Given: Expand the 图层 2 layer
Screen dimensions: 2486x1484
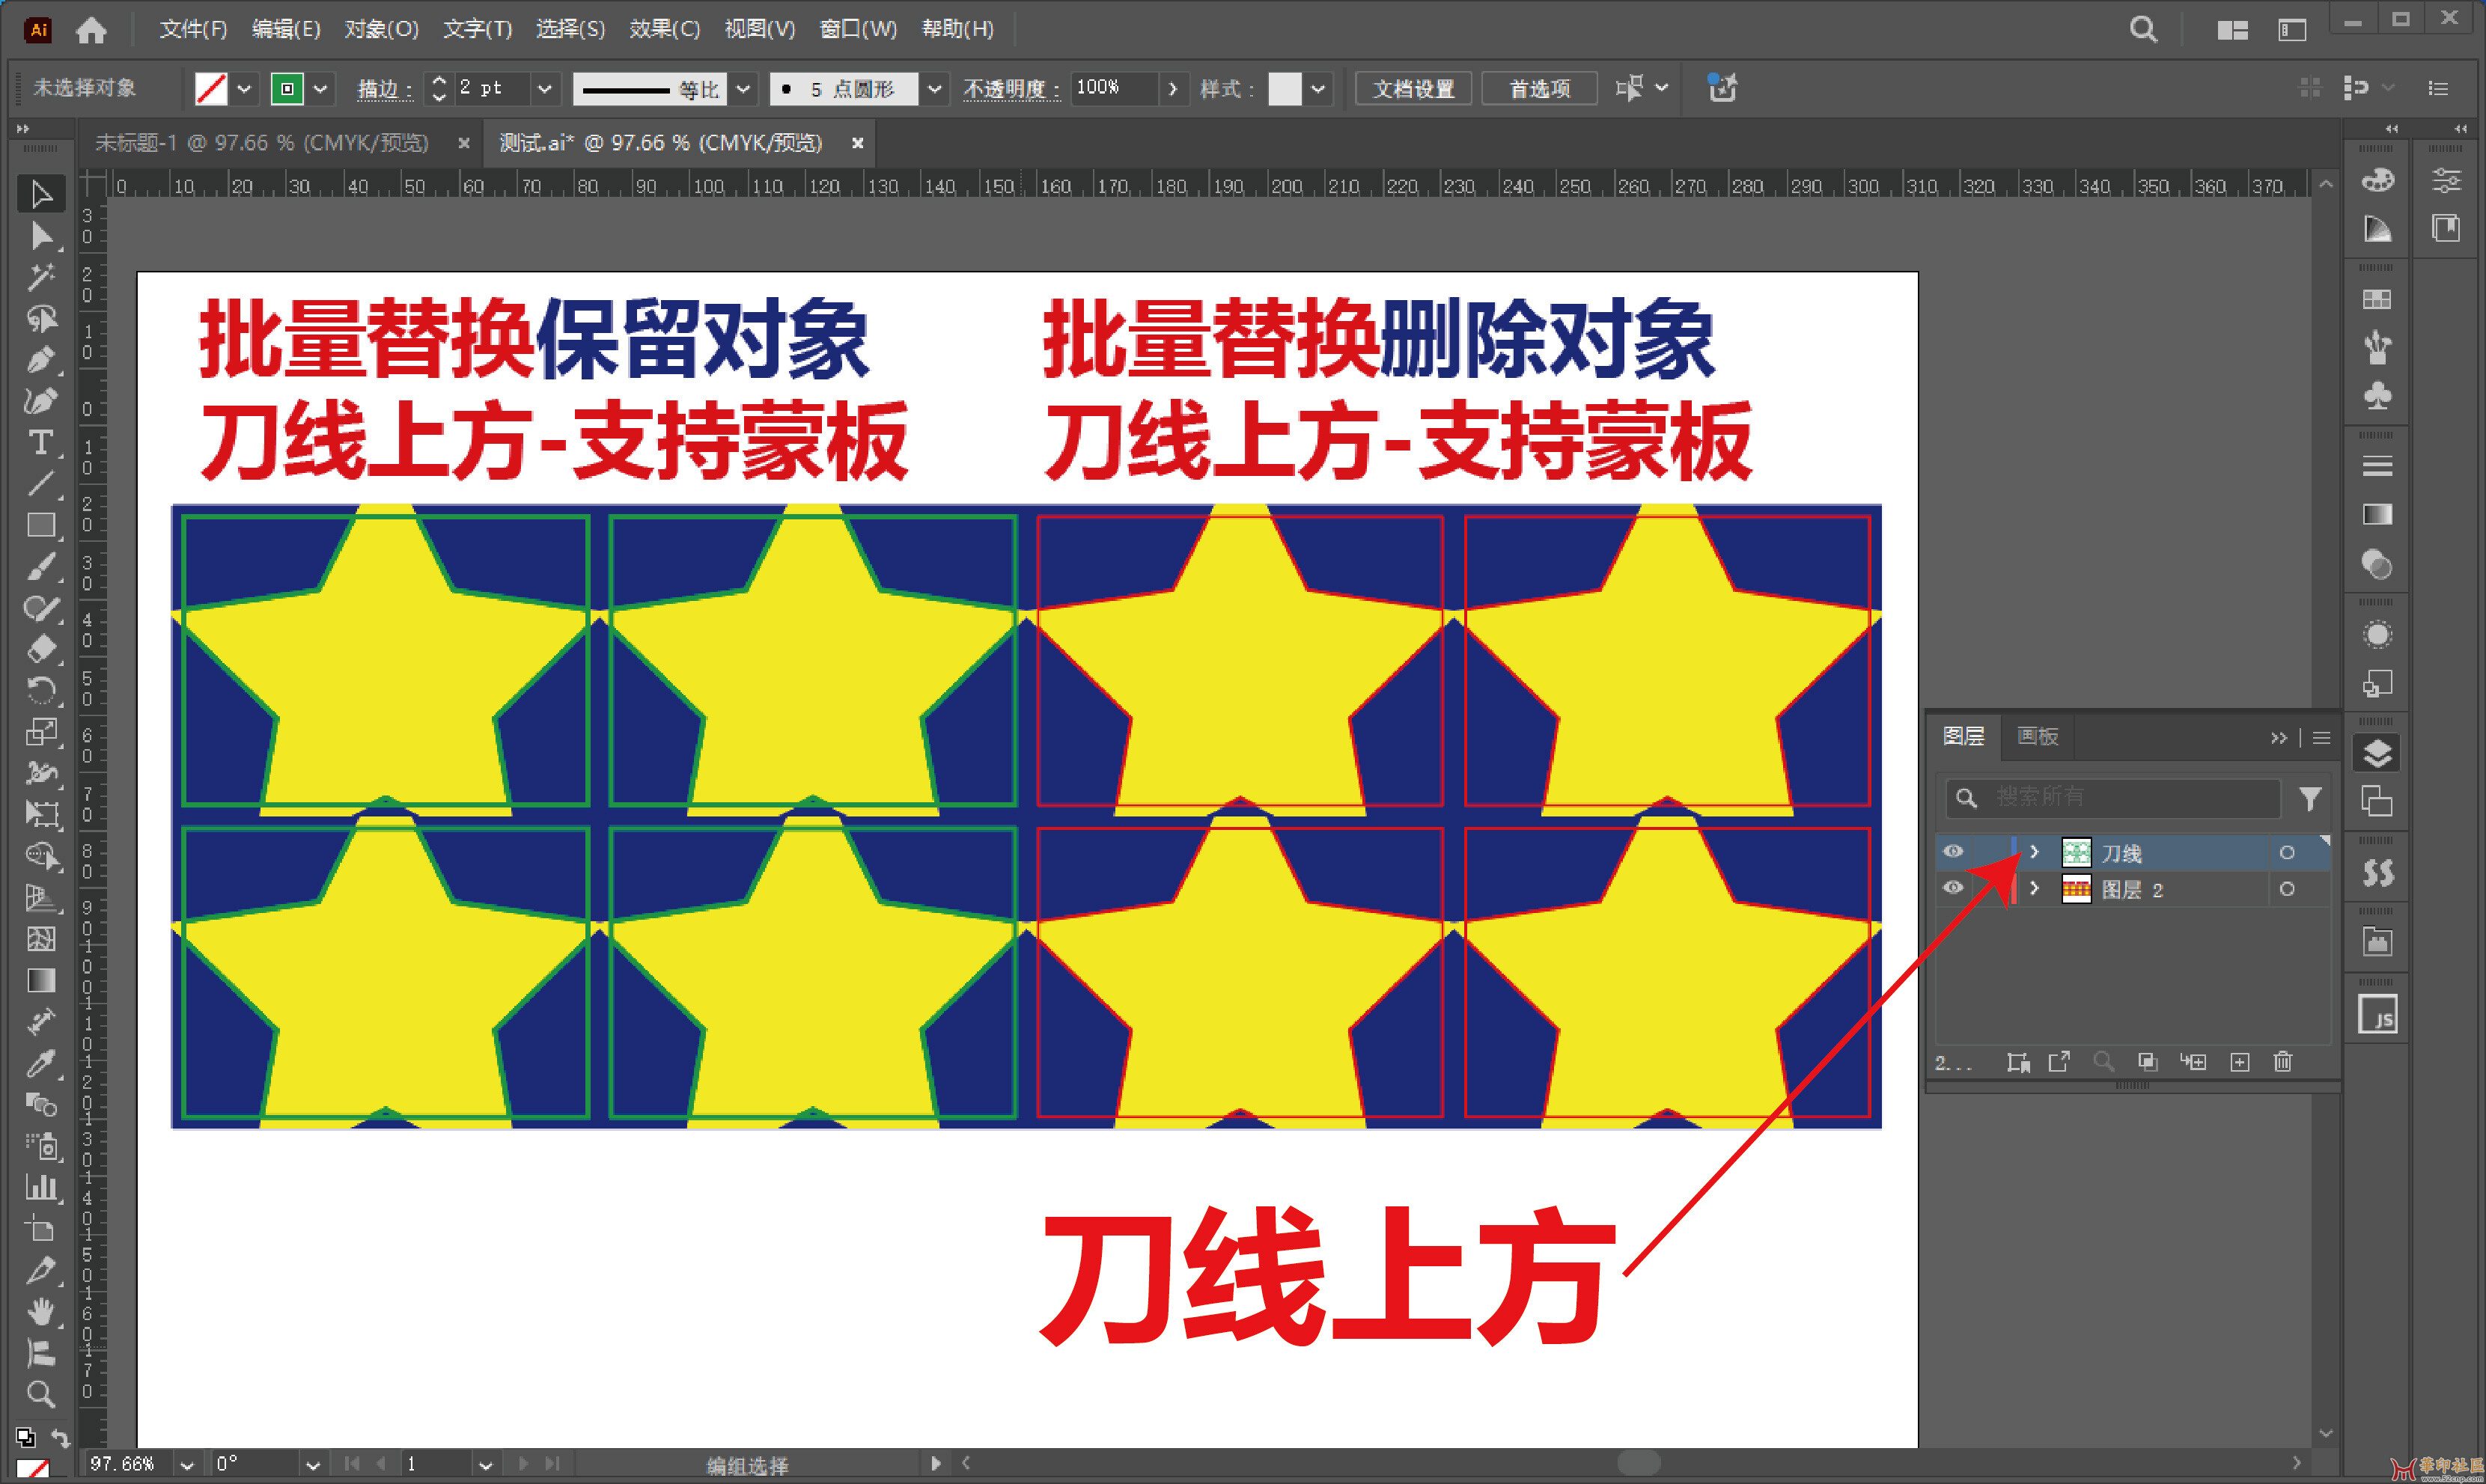Looking at the screenshot, I should click(2034, 888).
